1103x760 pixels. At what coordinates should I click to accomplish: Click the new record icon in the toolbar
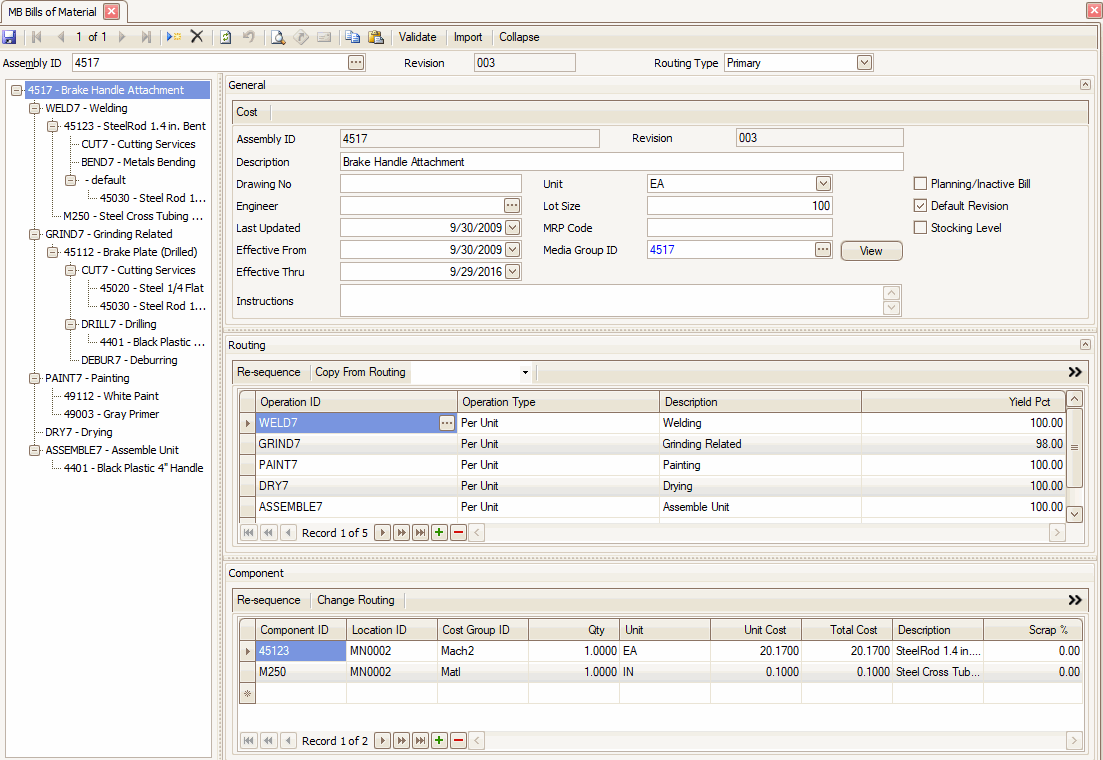[x=174, y=37]
